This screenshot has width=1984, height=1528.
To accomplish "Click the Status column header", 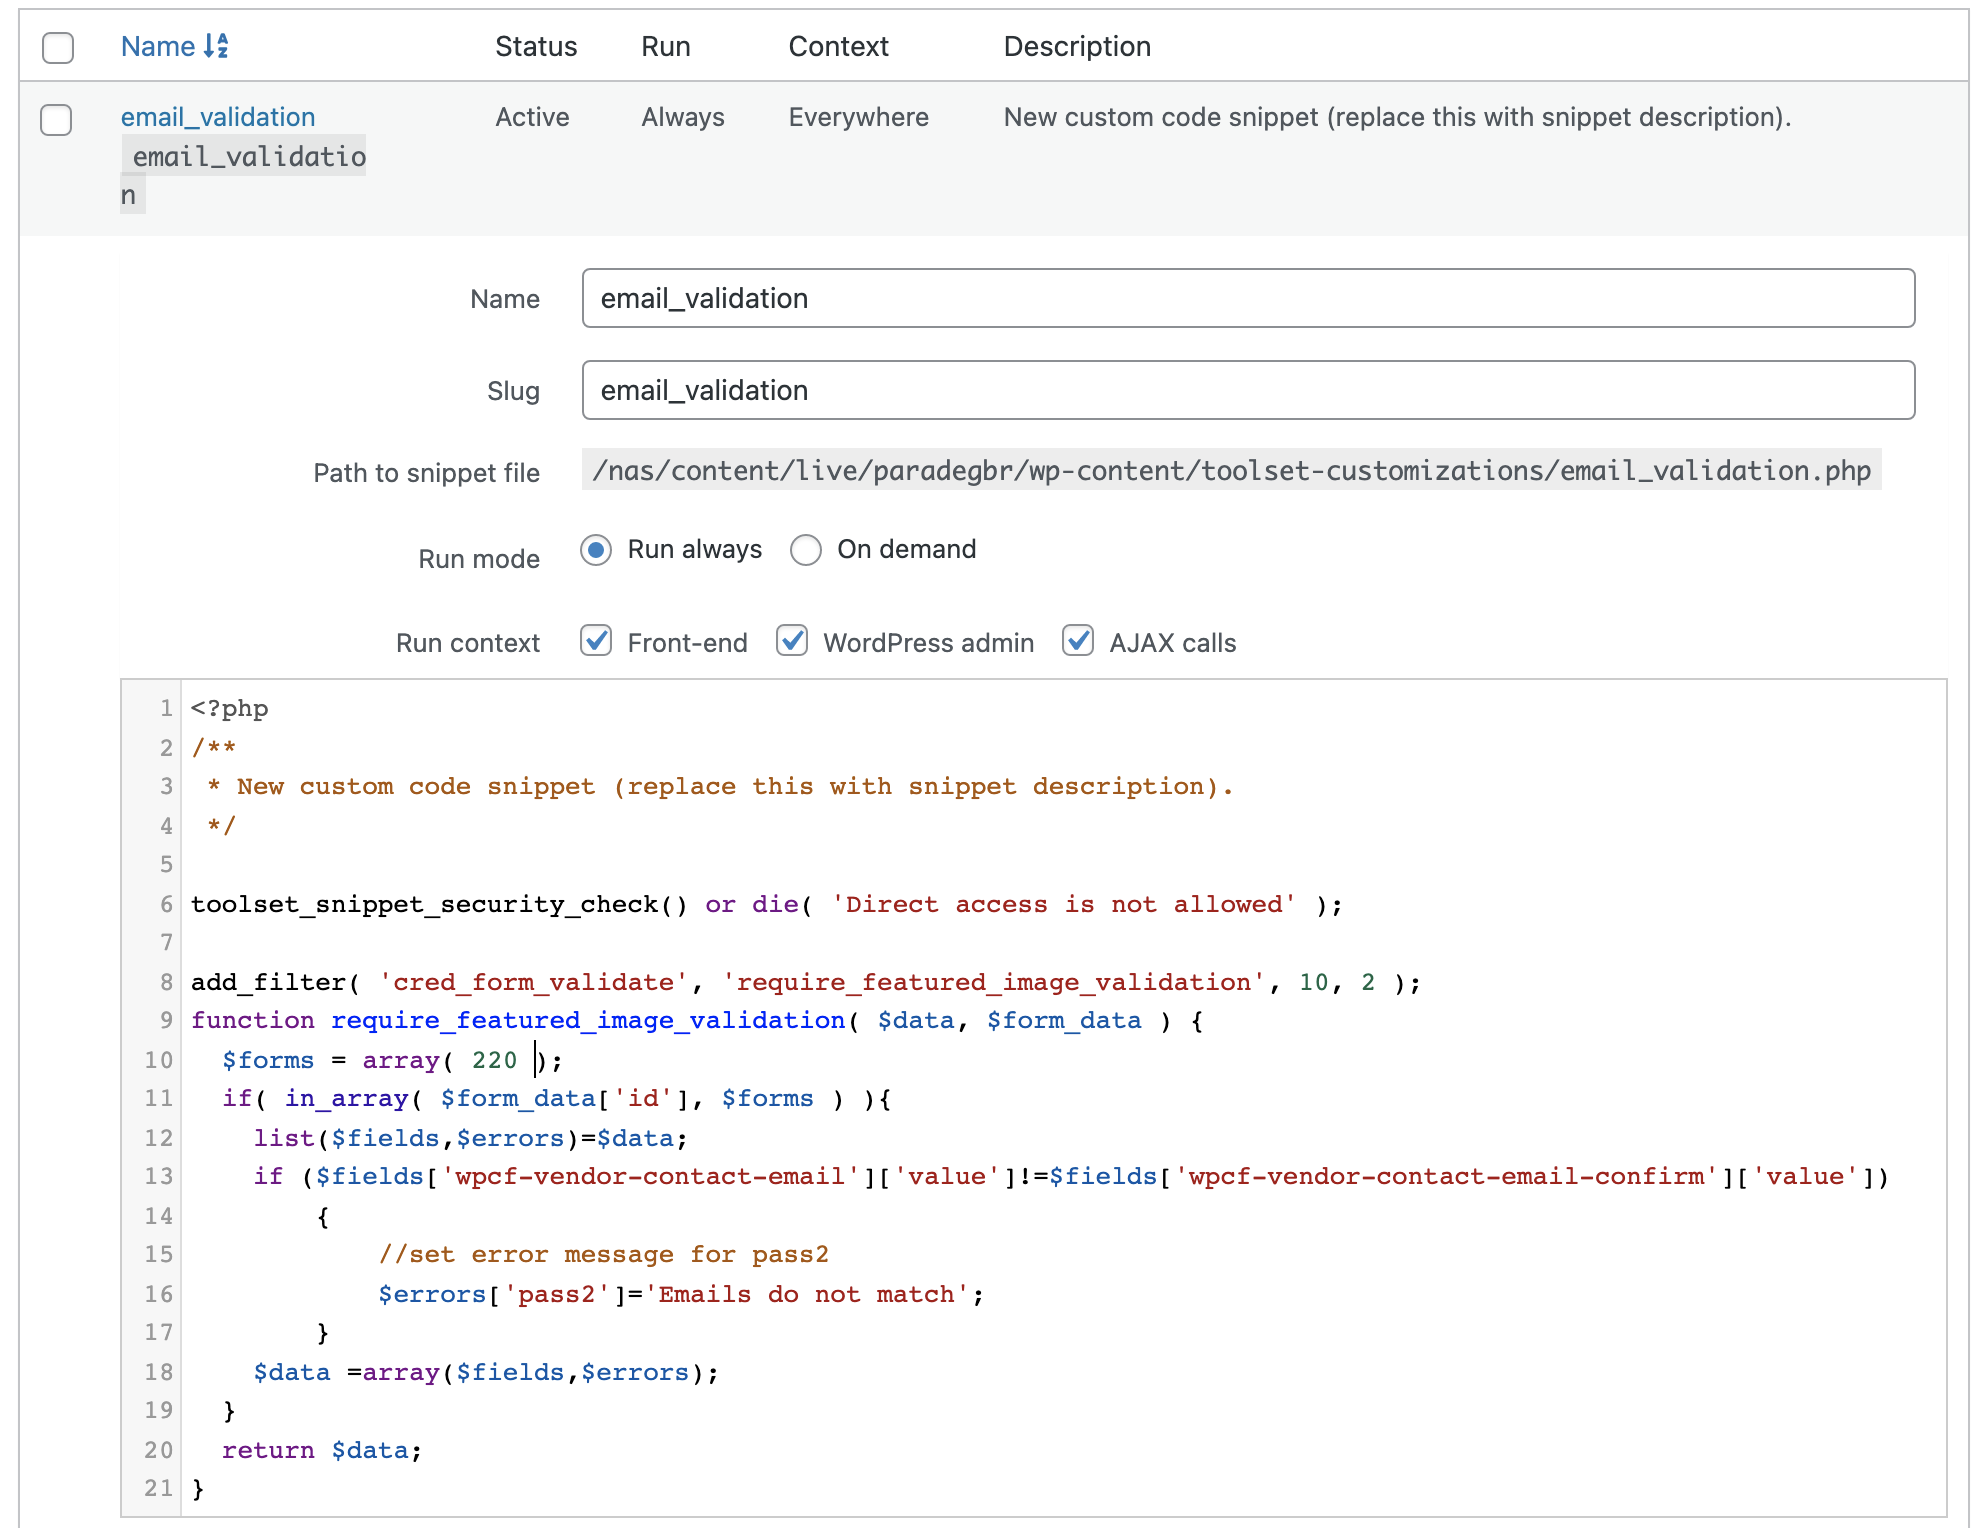I will pyautogui.click(x=536, y=46).
